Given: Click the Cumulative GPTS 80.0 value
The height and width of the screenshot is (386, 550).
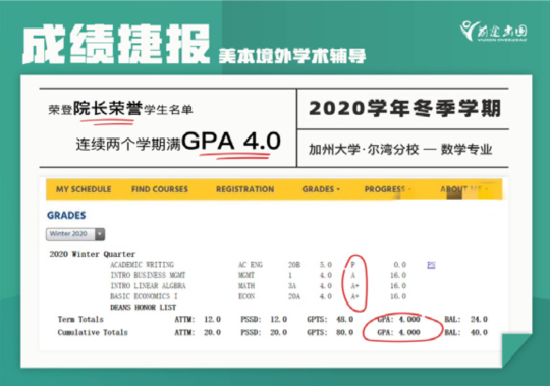Looking at the screenshot, I should point(344,332).
